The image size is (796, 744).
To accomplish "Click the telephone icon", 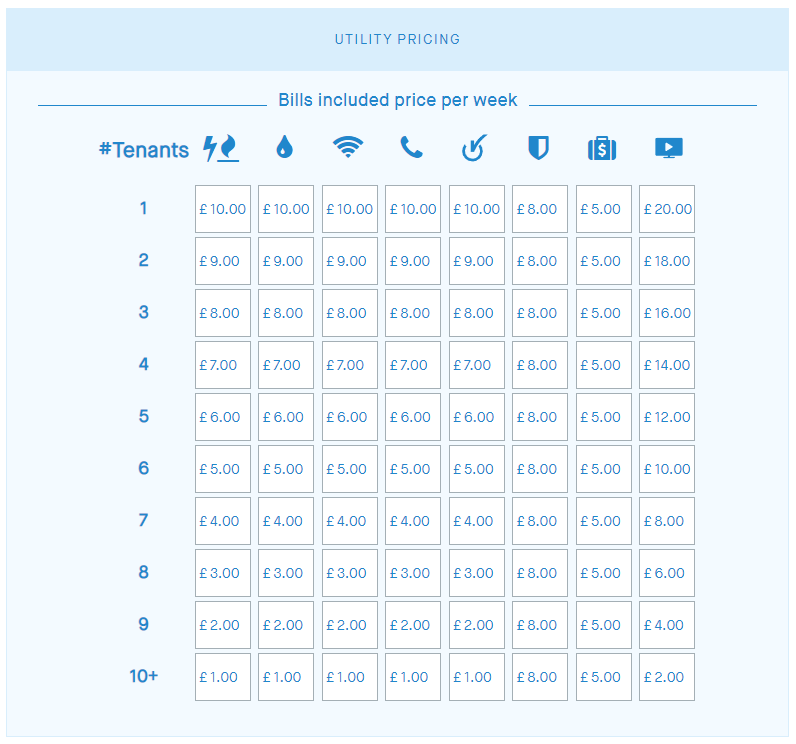I will [411, 149].
